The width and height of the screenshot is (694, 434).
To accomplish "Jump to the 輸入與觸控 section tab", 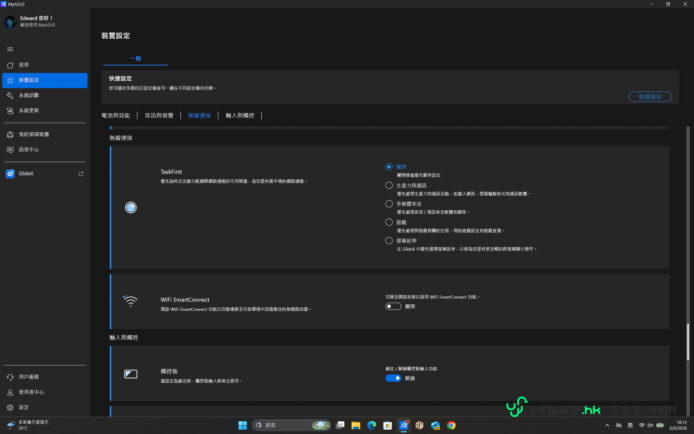I will (240, 115).
